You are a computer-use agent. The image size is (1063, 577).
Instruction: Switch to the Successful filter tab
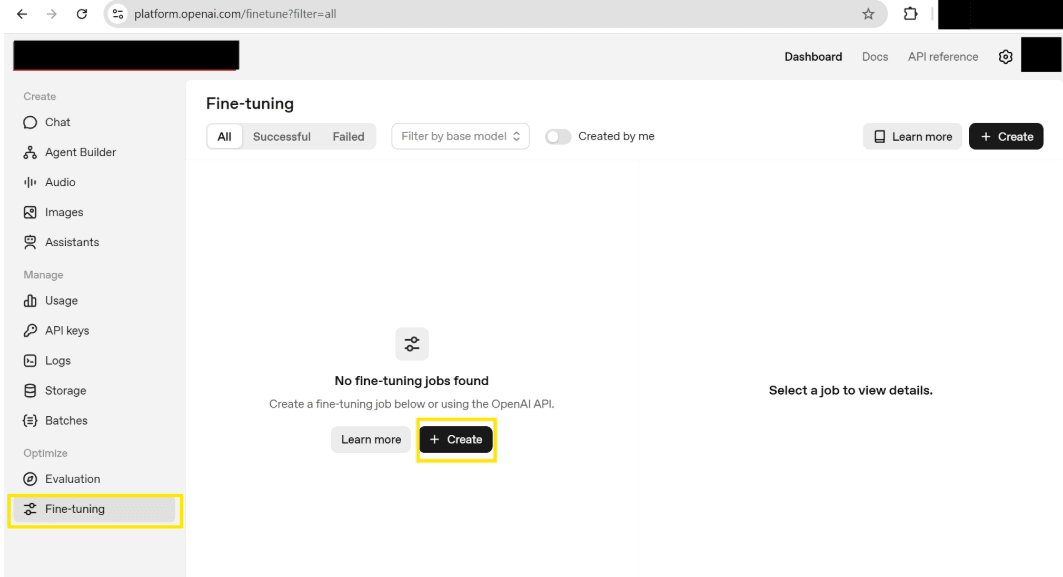click(x=281, y=137)
